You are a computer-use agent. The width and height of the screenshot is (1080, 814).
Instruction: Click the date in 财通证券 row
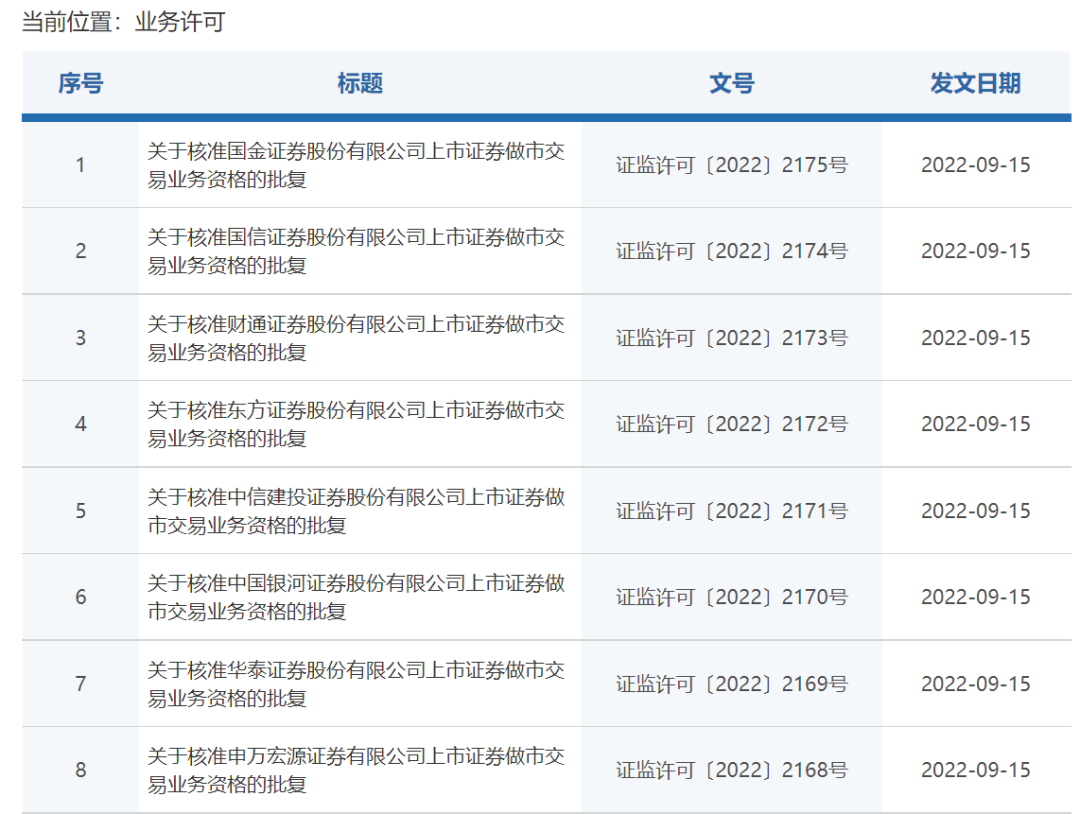point(975,338)
